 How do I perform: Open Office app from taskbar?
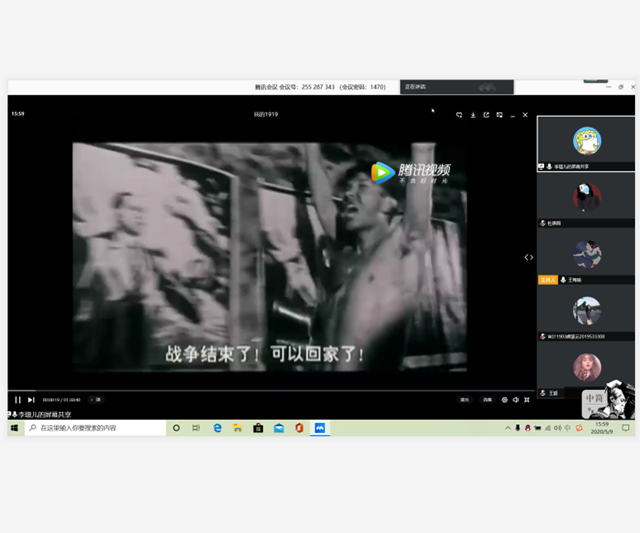[x=299, y=428]
